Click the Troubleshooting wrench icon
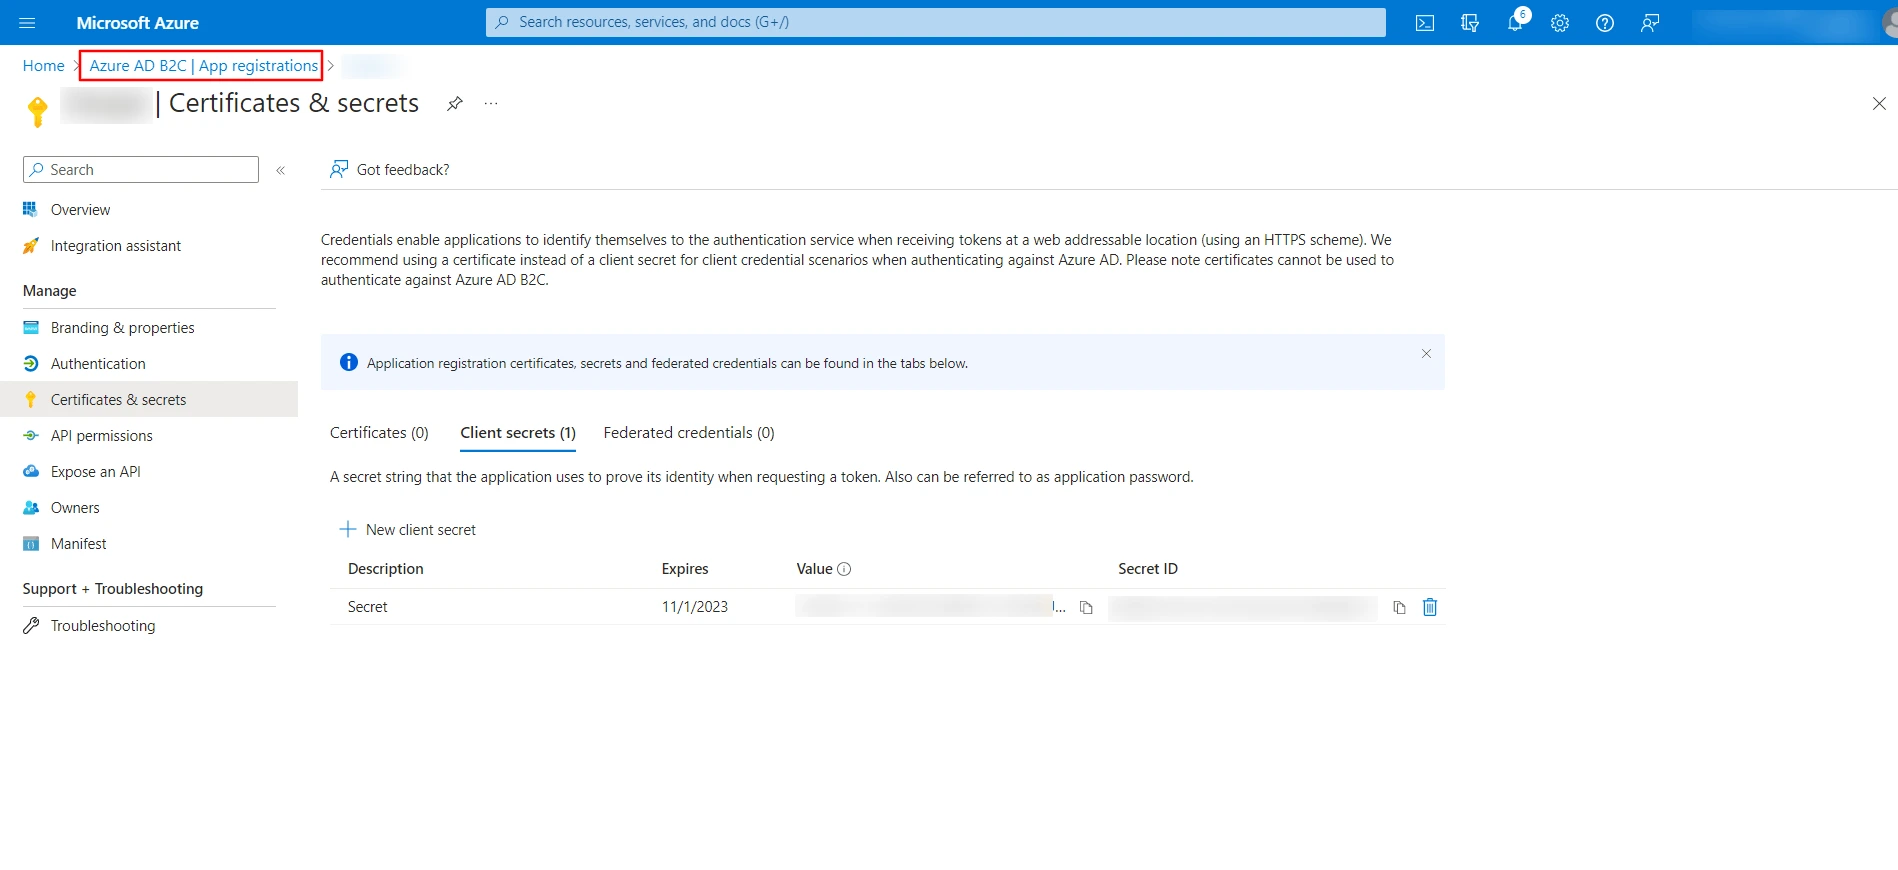Screen dimensions: 1898x870 click(x=31, y=626)
